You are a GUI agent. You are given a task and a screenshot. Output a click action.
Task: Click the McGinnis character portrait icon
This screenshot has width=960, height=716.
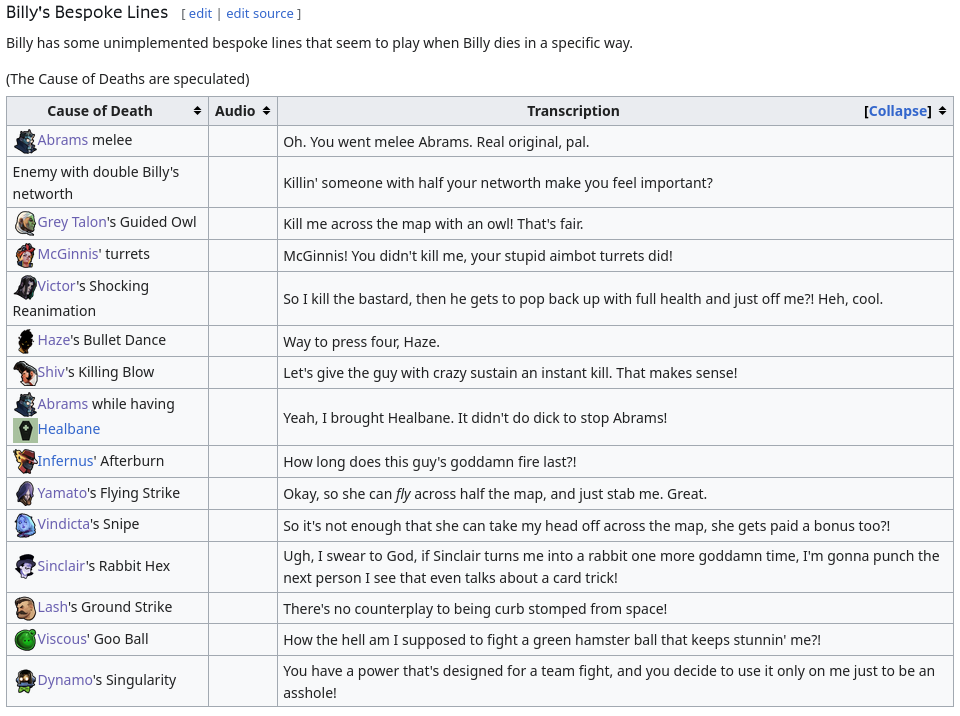pyautogui.click(x=25, y=255)
